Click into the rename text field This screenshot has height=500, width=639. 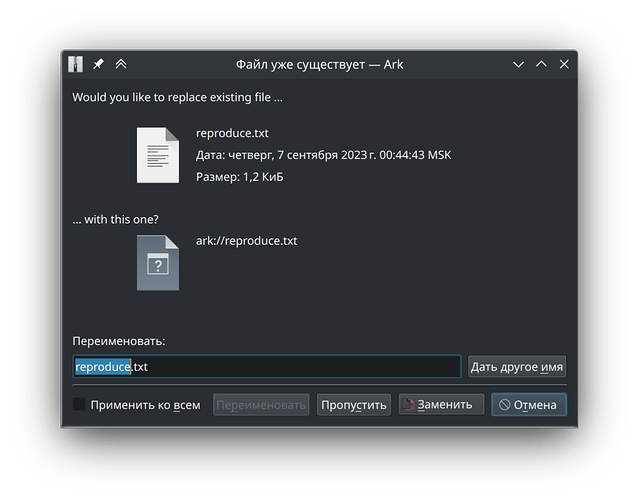pos(267,366)
